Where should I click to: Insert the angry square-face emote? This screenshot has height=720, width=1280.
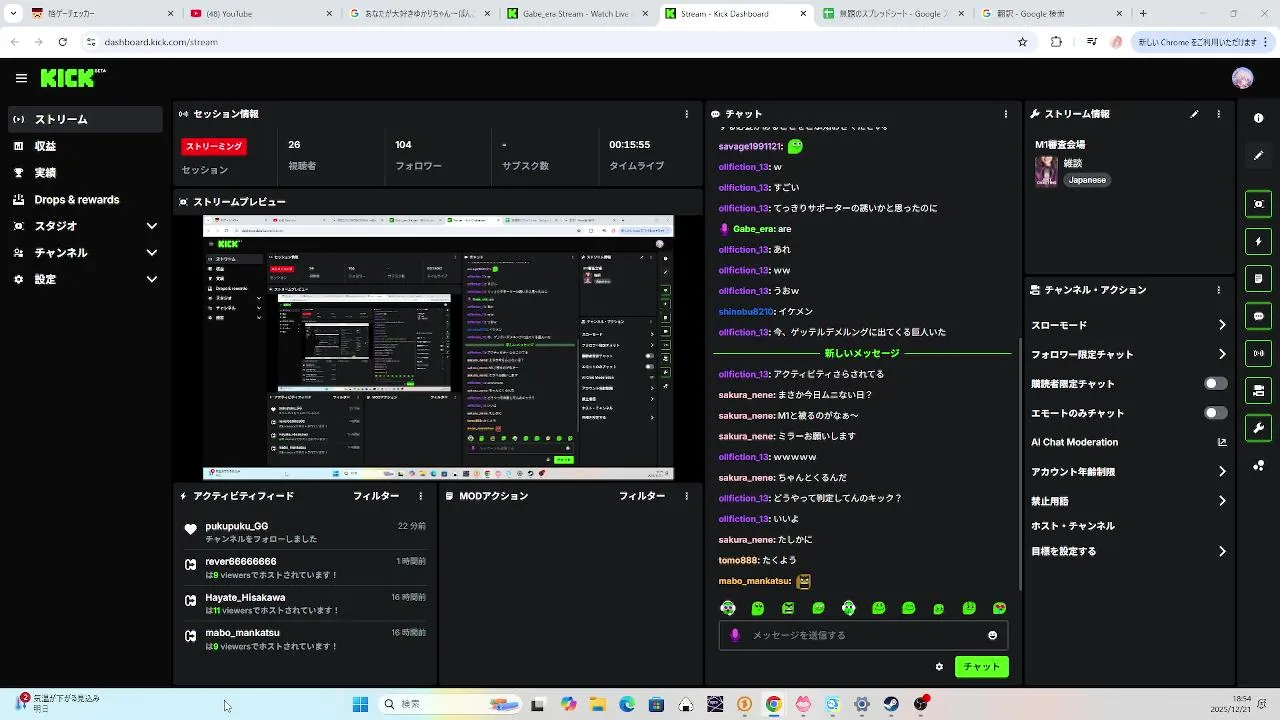point(788,608)
